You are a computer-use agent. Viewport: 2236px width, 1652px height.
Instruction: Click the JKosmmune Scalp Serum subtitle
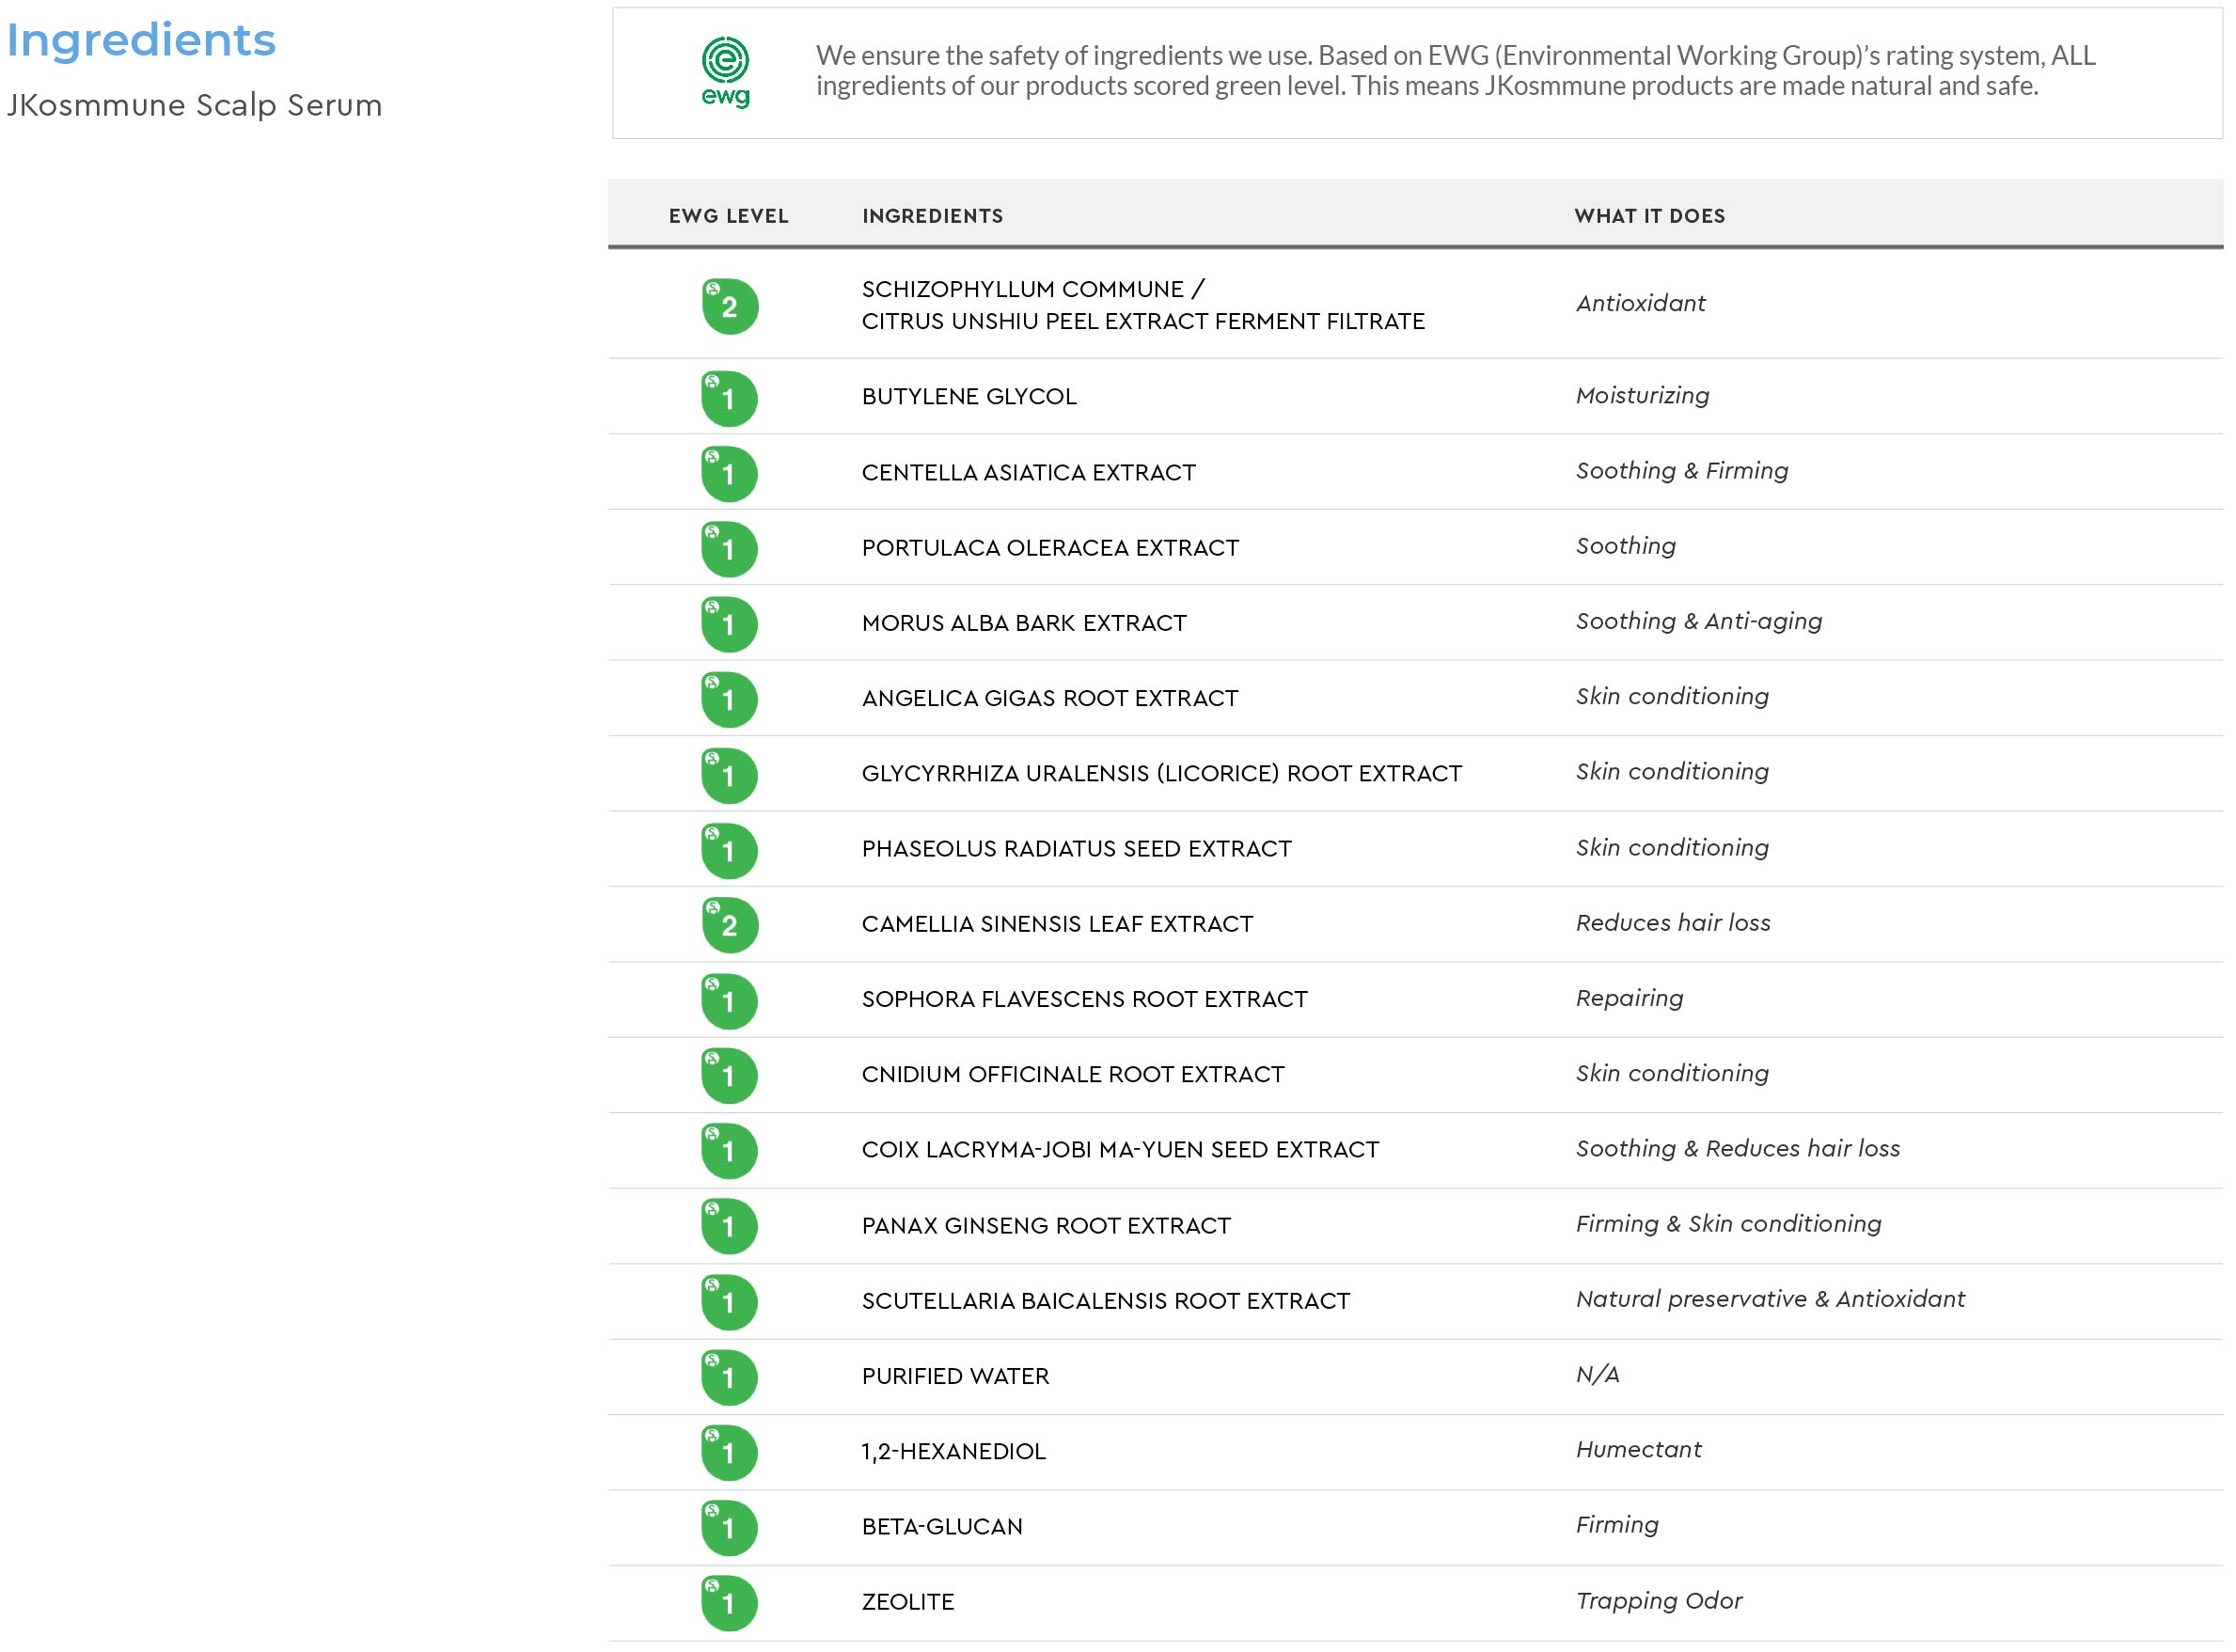pos(195,105)
